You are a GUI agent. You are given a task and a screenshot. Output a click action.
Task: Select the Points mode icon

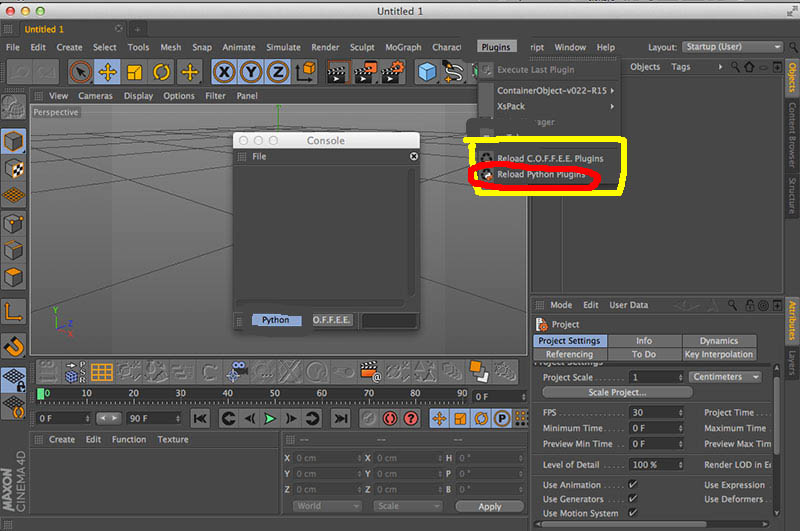coord(13,223)
